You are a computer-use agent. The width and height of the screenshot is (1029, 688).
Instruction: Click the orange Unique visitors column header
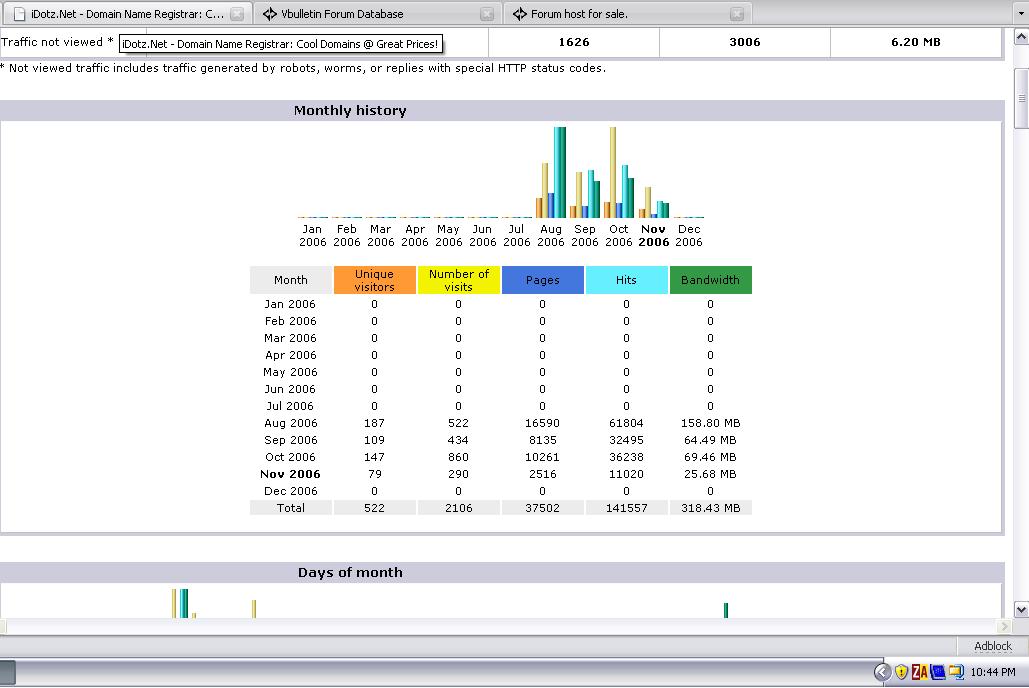pyautogui.click(x=374, y=280)
